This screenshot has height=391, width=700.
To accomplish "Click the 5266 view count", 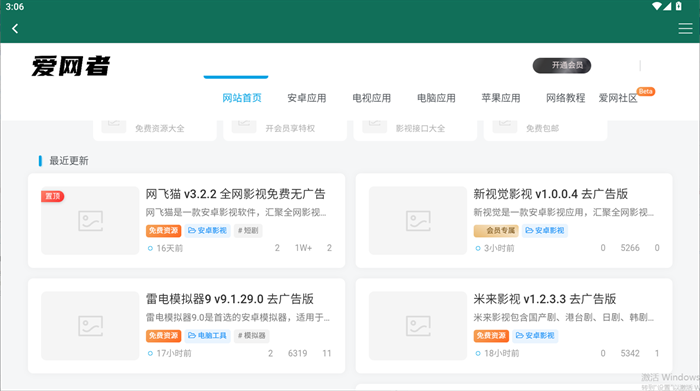I will click(x=630, y=248).
